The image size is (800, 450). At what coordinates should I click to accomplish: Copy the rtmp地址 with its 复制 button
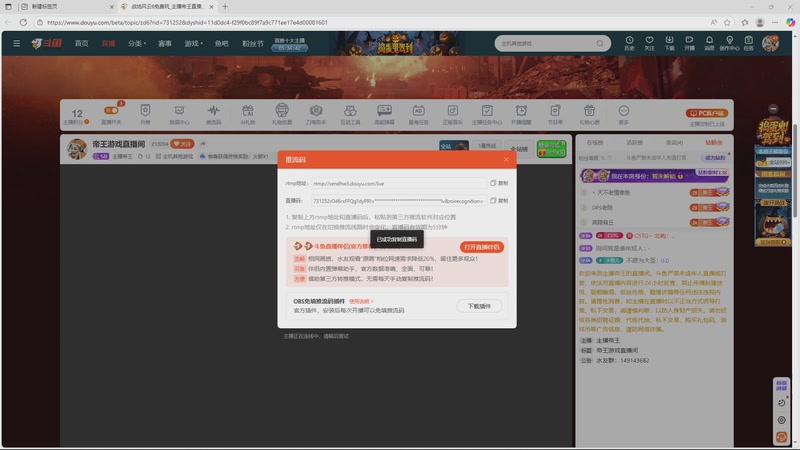(499, 183)
